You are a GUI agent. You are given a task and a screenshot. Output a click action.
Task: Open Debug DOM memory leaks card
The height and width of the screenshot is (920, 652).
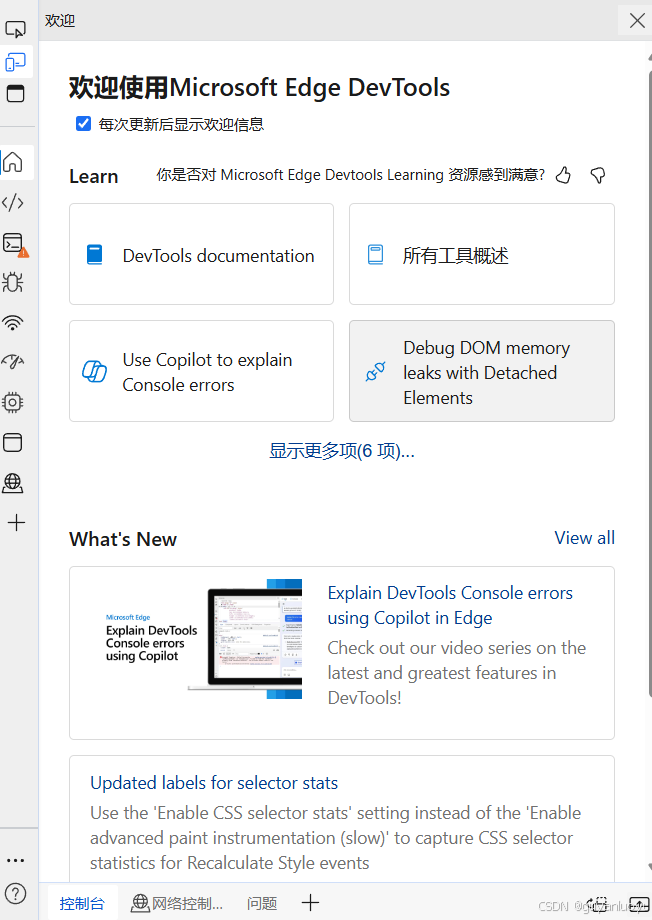point(482,371)
